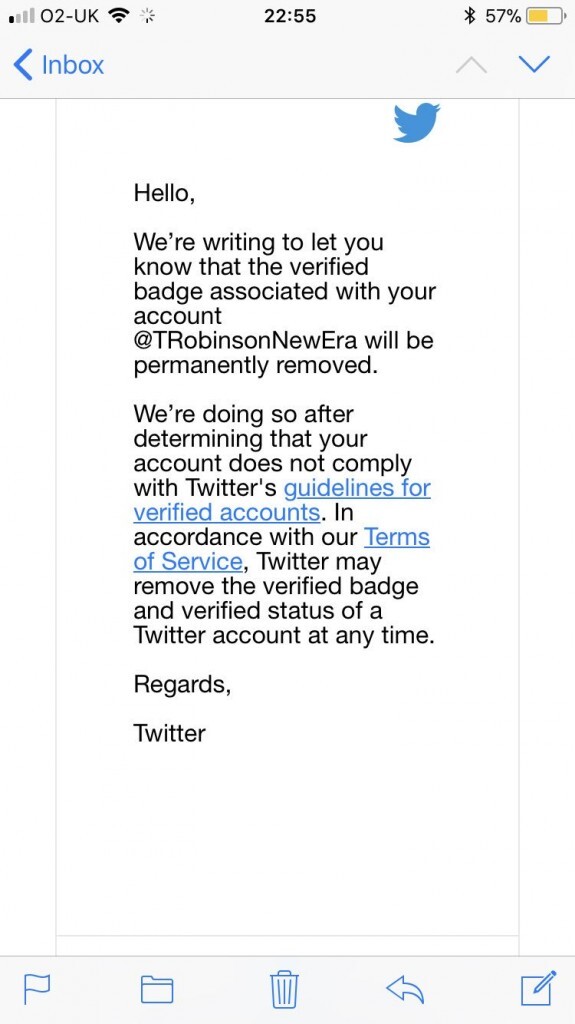Viewport: 575px width, 1024px height.
Task: Open the "guidelines for" link
Action: 357,488
